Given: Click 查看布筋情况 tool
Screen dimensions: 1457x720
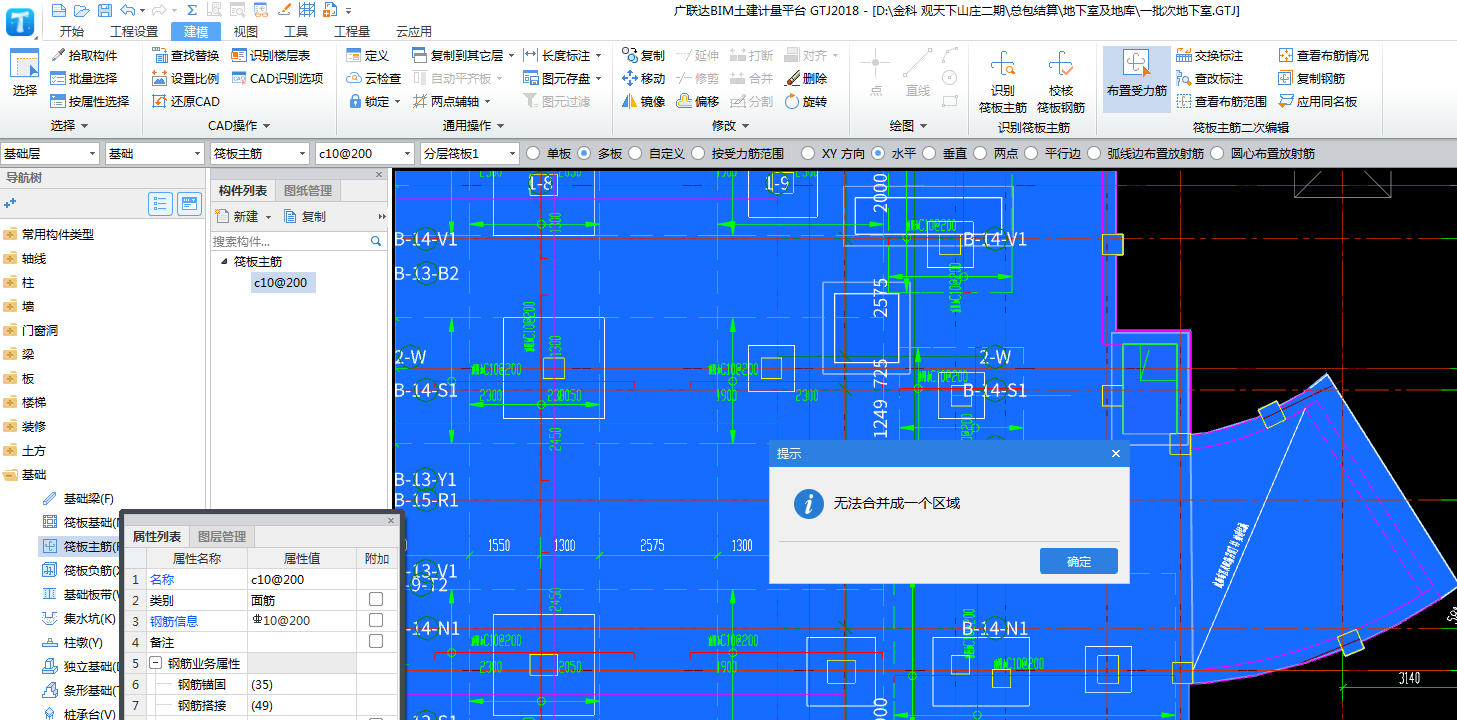Looking at the screenshot, I should (1323, 55).
